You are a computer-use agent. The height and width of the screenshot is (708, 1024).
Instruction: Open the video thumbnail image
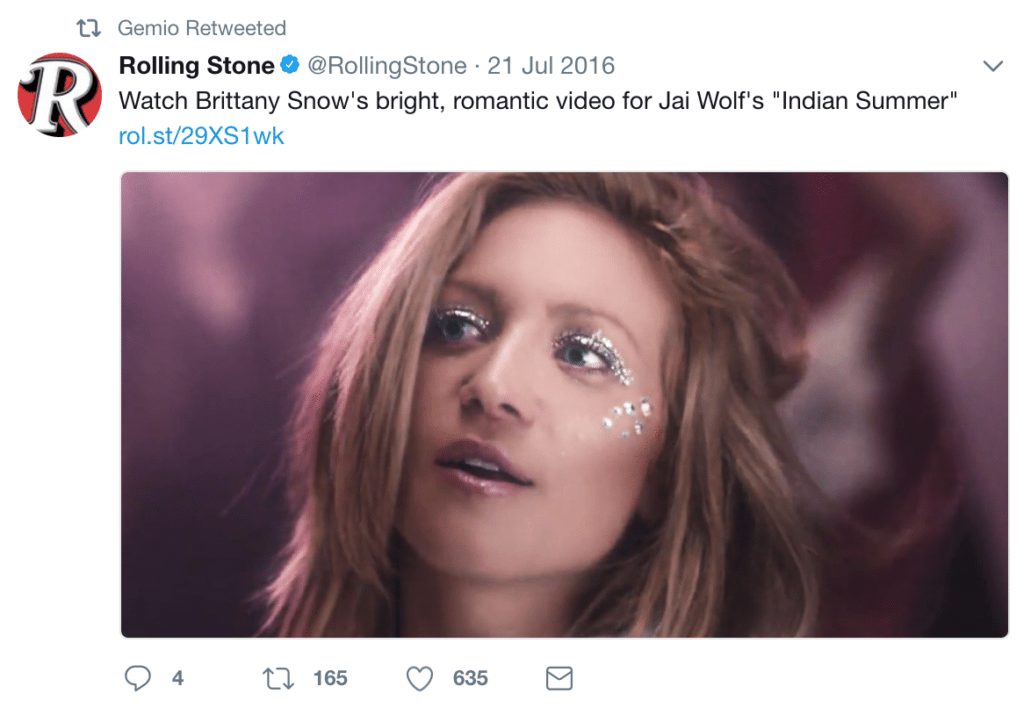[564, 404]
